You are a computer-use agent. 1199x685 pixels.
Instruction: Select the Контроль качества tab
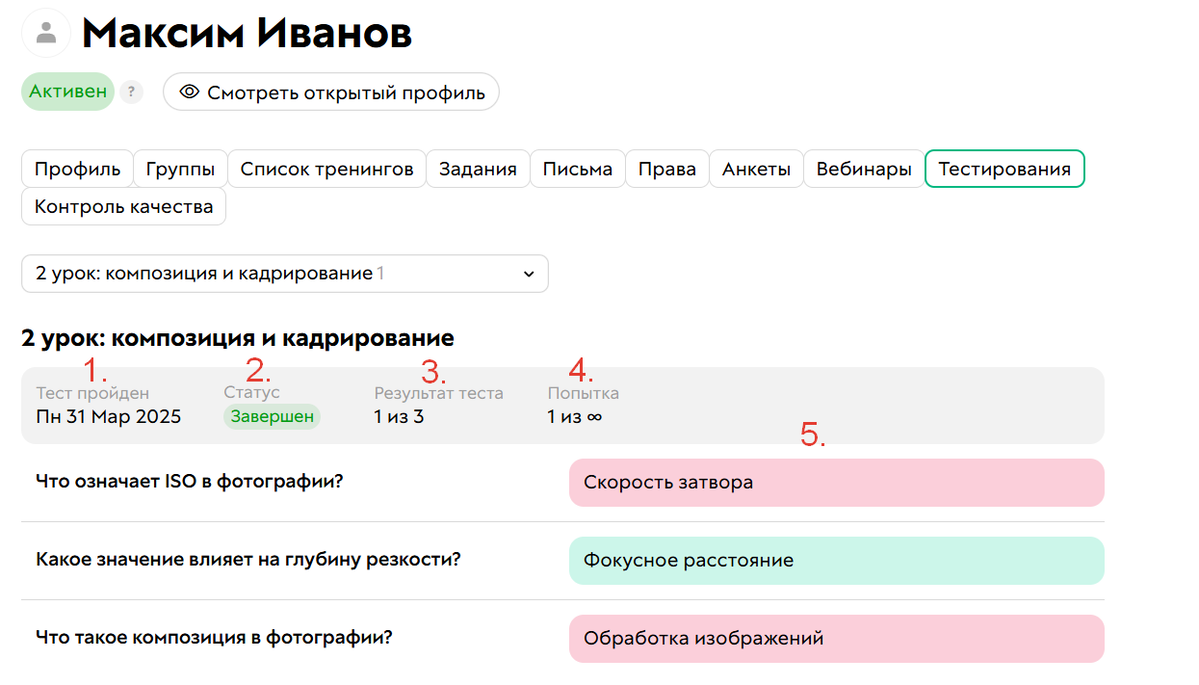pyautogui.click(x=123, y=206)
